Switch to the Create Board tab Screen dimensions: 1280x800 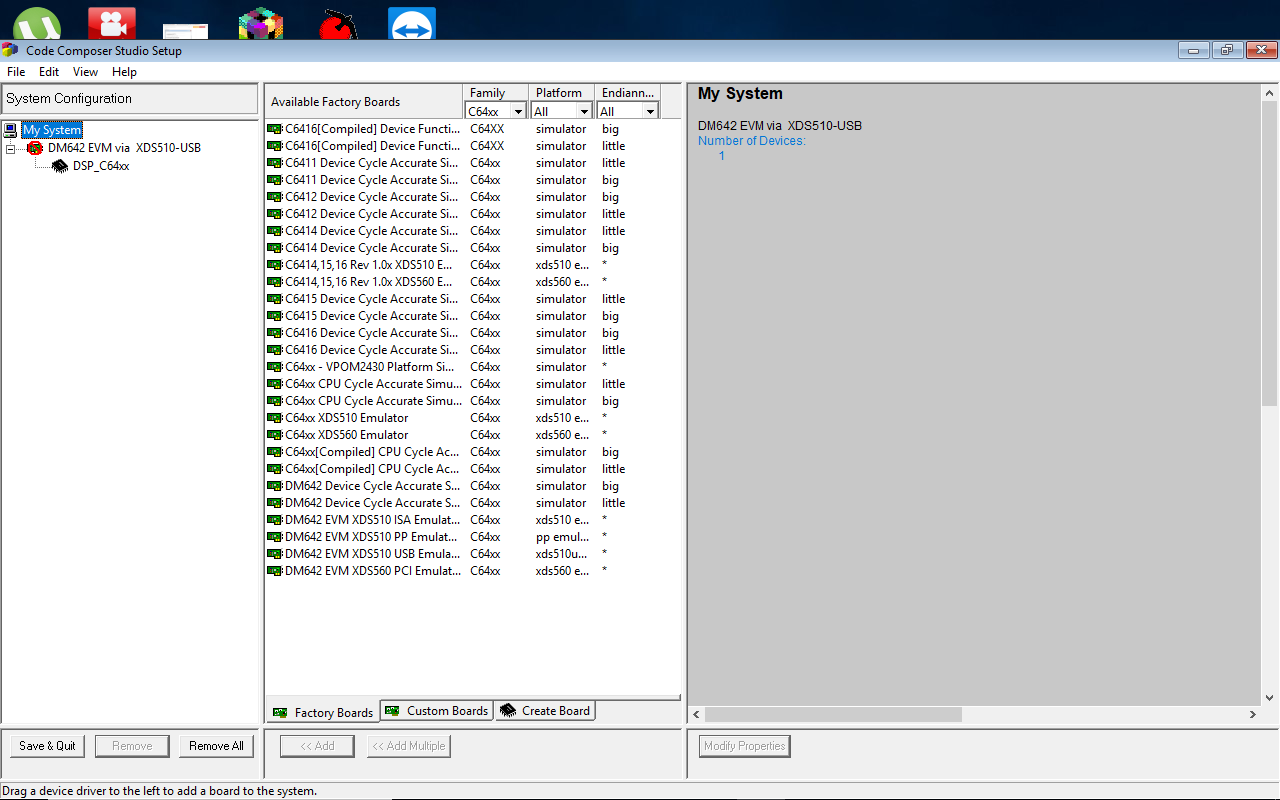(x=545, y=711)
